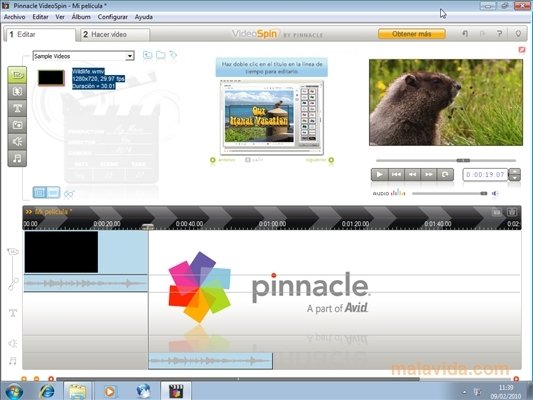Select the Titles album T icon

(x=17, y=108)
